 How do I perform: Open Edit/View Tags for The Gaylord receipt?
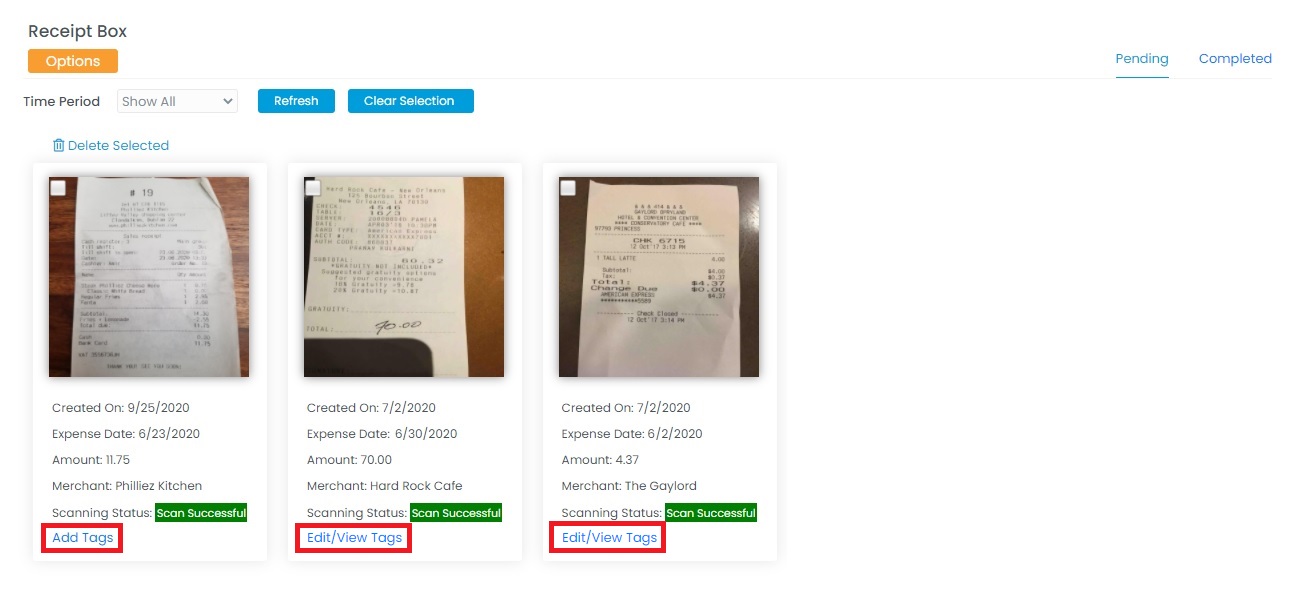coord(609,538)
